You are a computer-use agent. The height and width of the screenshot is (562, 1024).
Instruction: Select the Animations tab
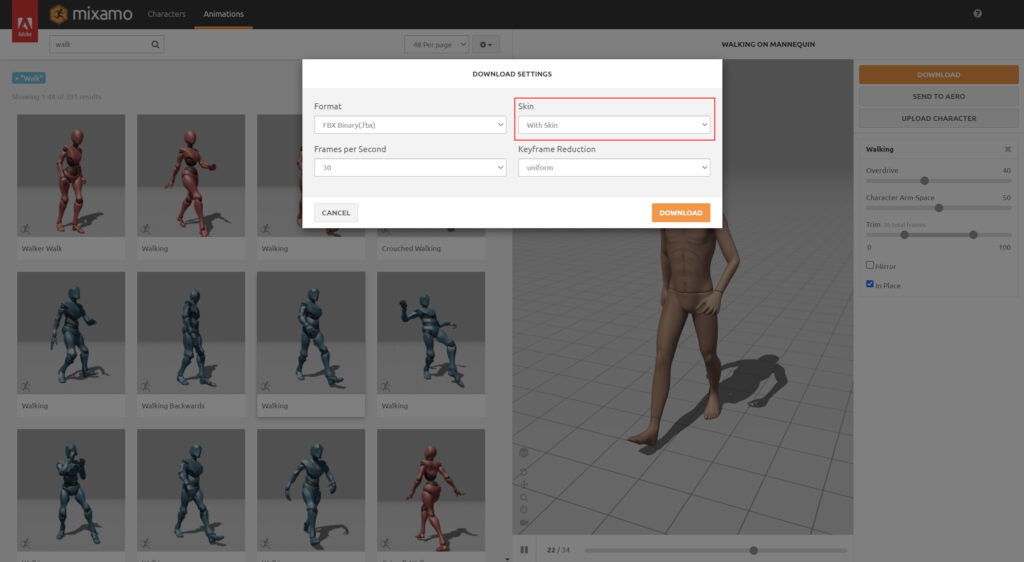pyautogui.click(x=223, y=14)
